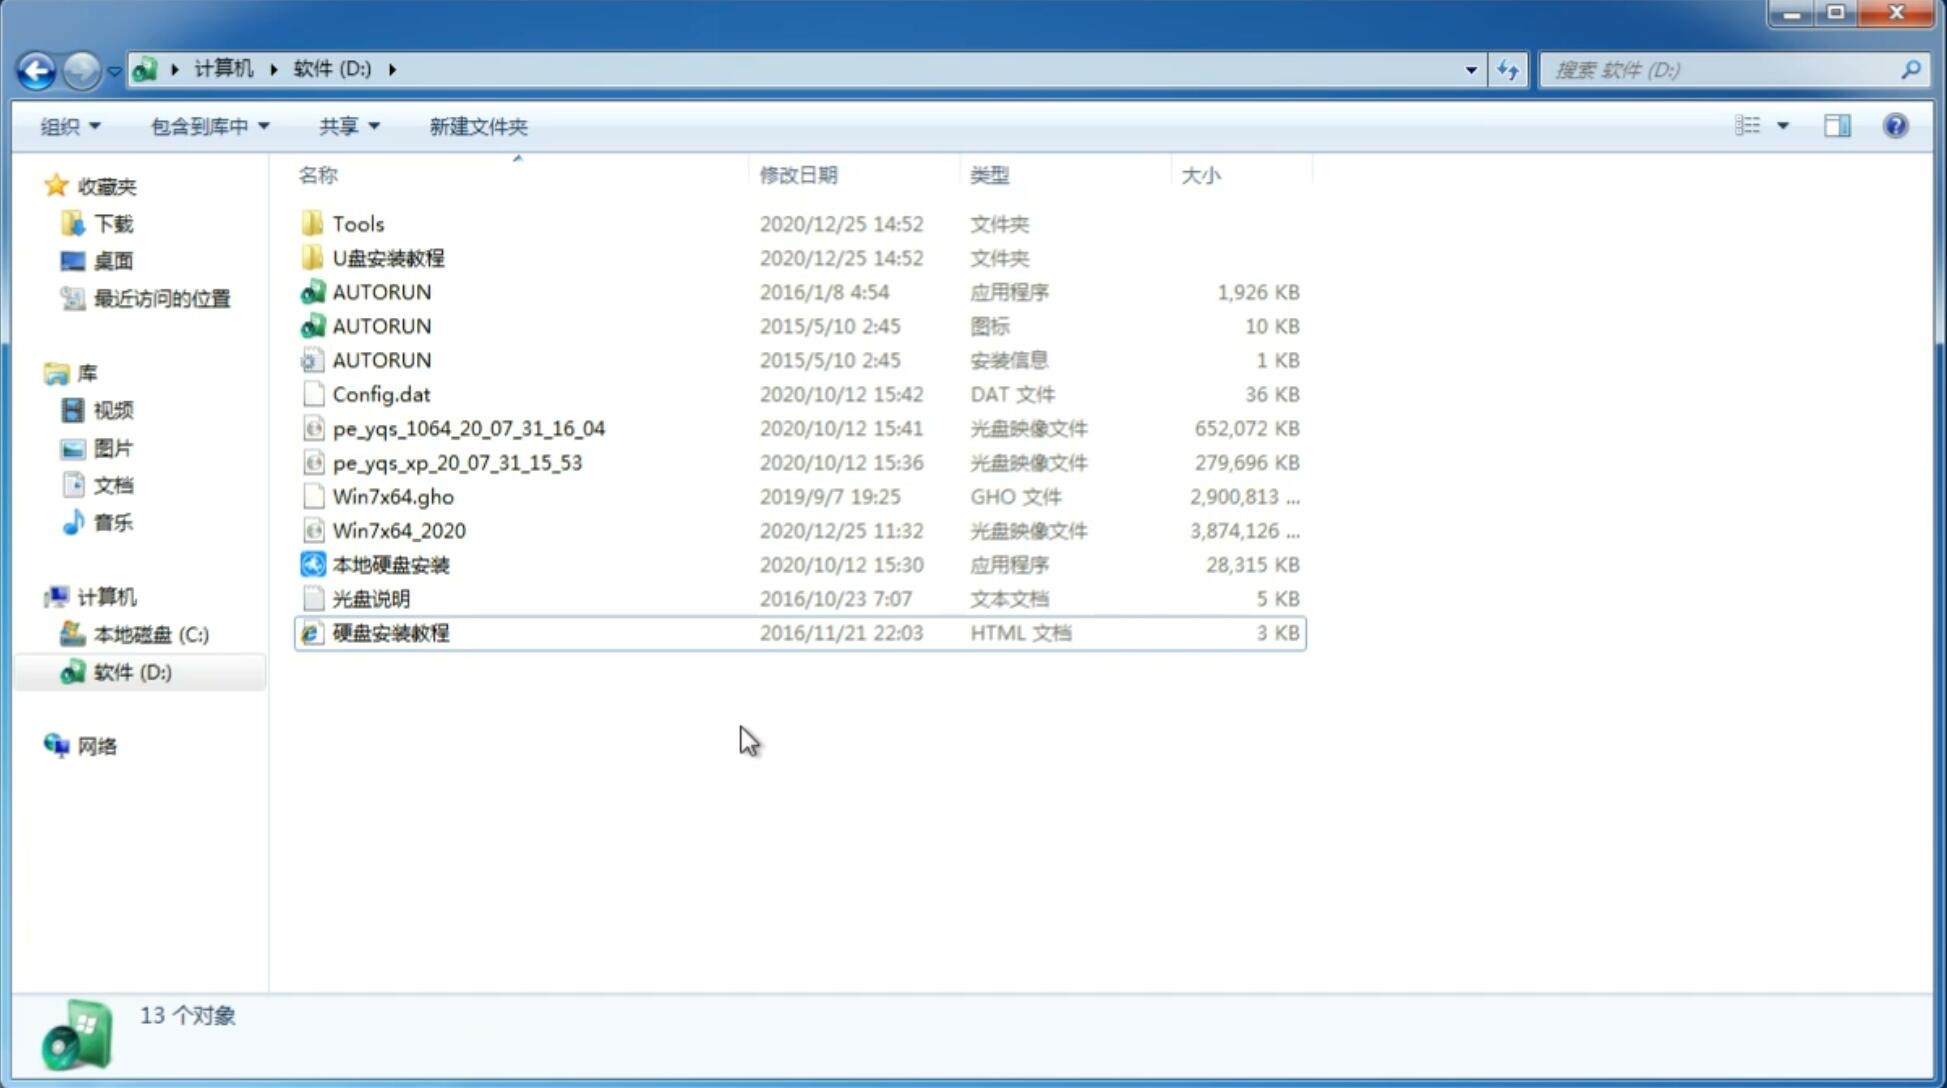The width and height of the screenshot is (1947, 1088).
Task: Open Win7x64_2020 ISO image file
Action: coord(398,531)
